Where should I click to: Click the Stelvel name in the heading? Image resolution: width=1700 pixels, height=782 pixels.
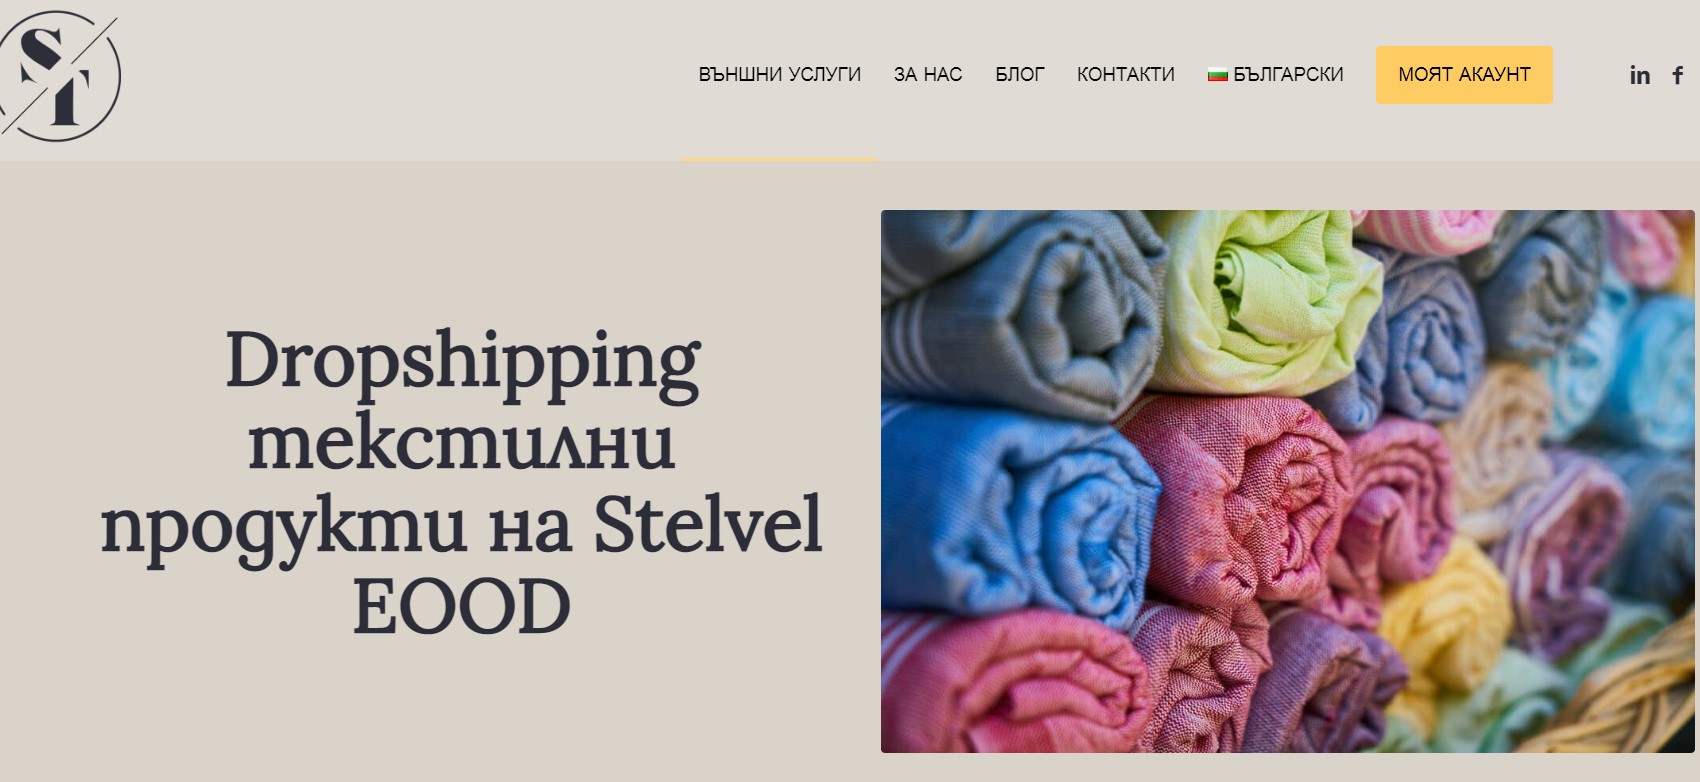[708, 524]
